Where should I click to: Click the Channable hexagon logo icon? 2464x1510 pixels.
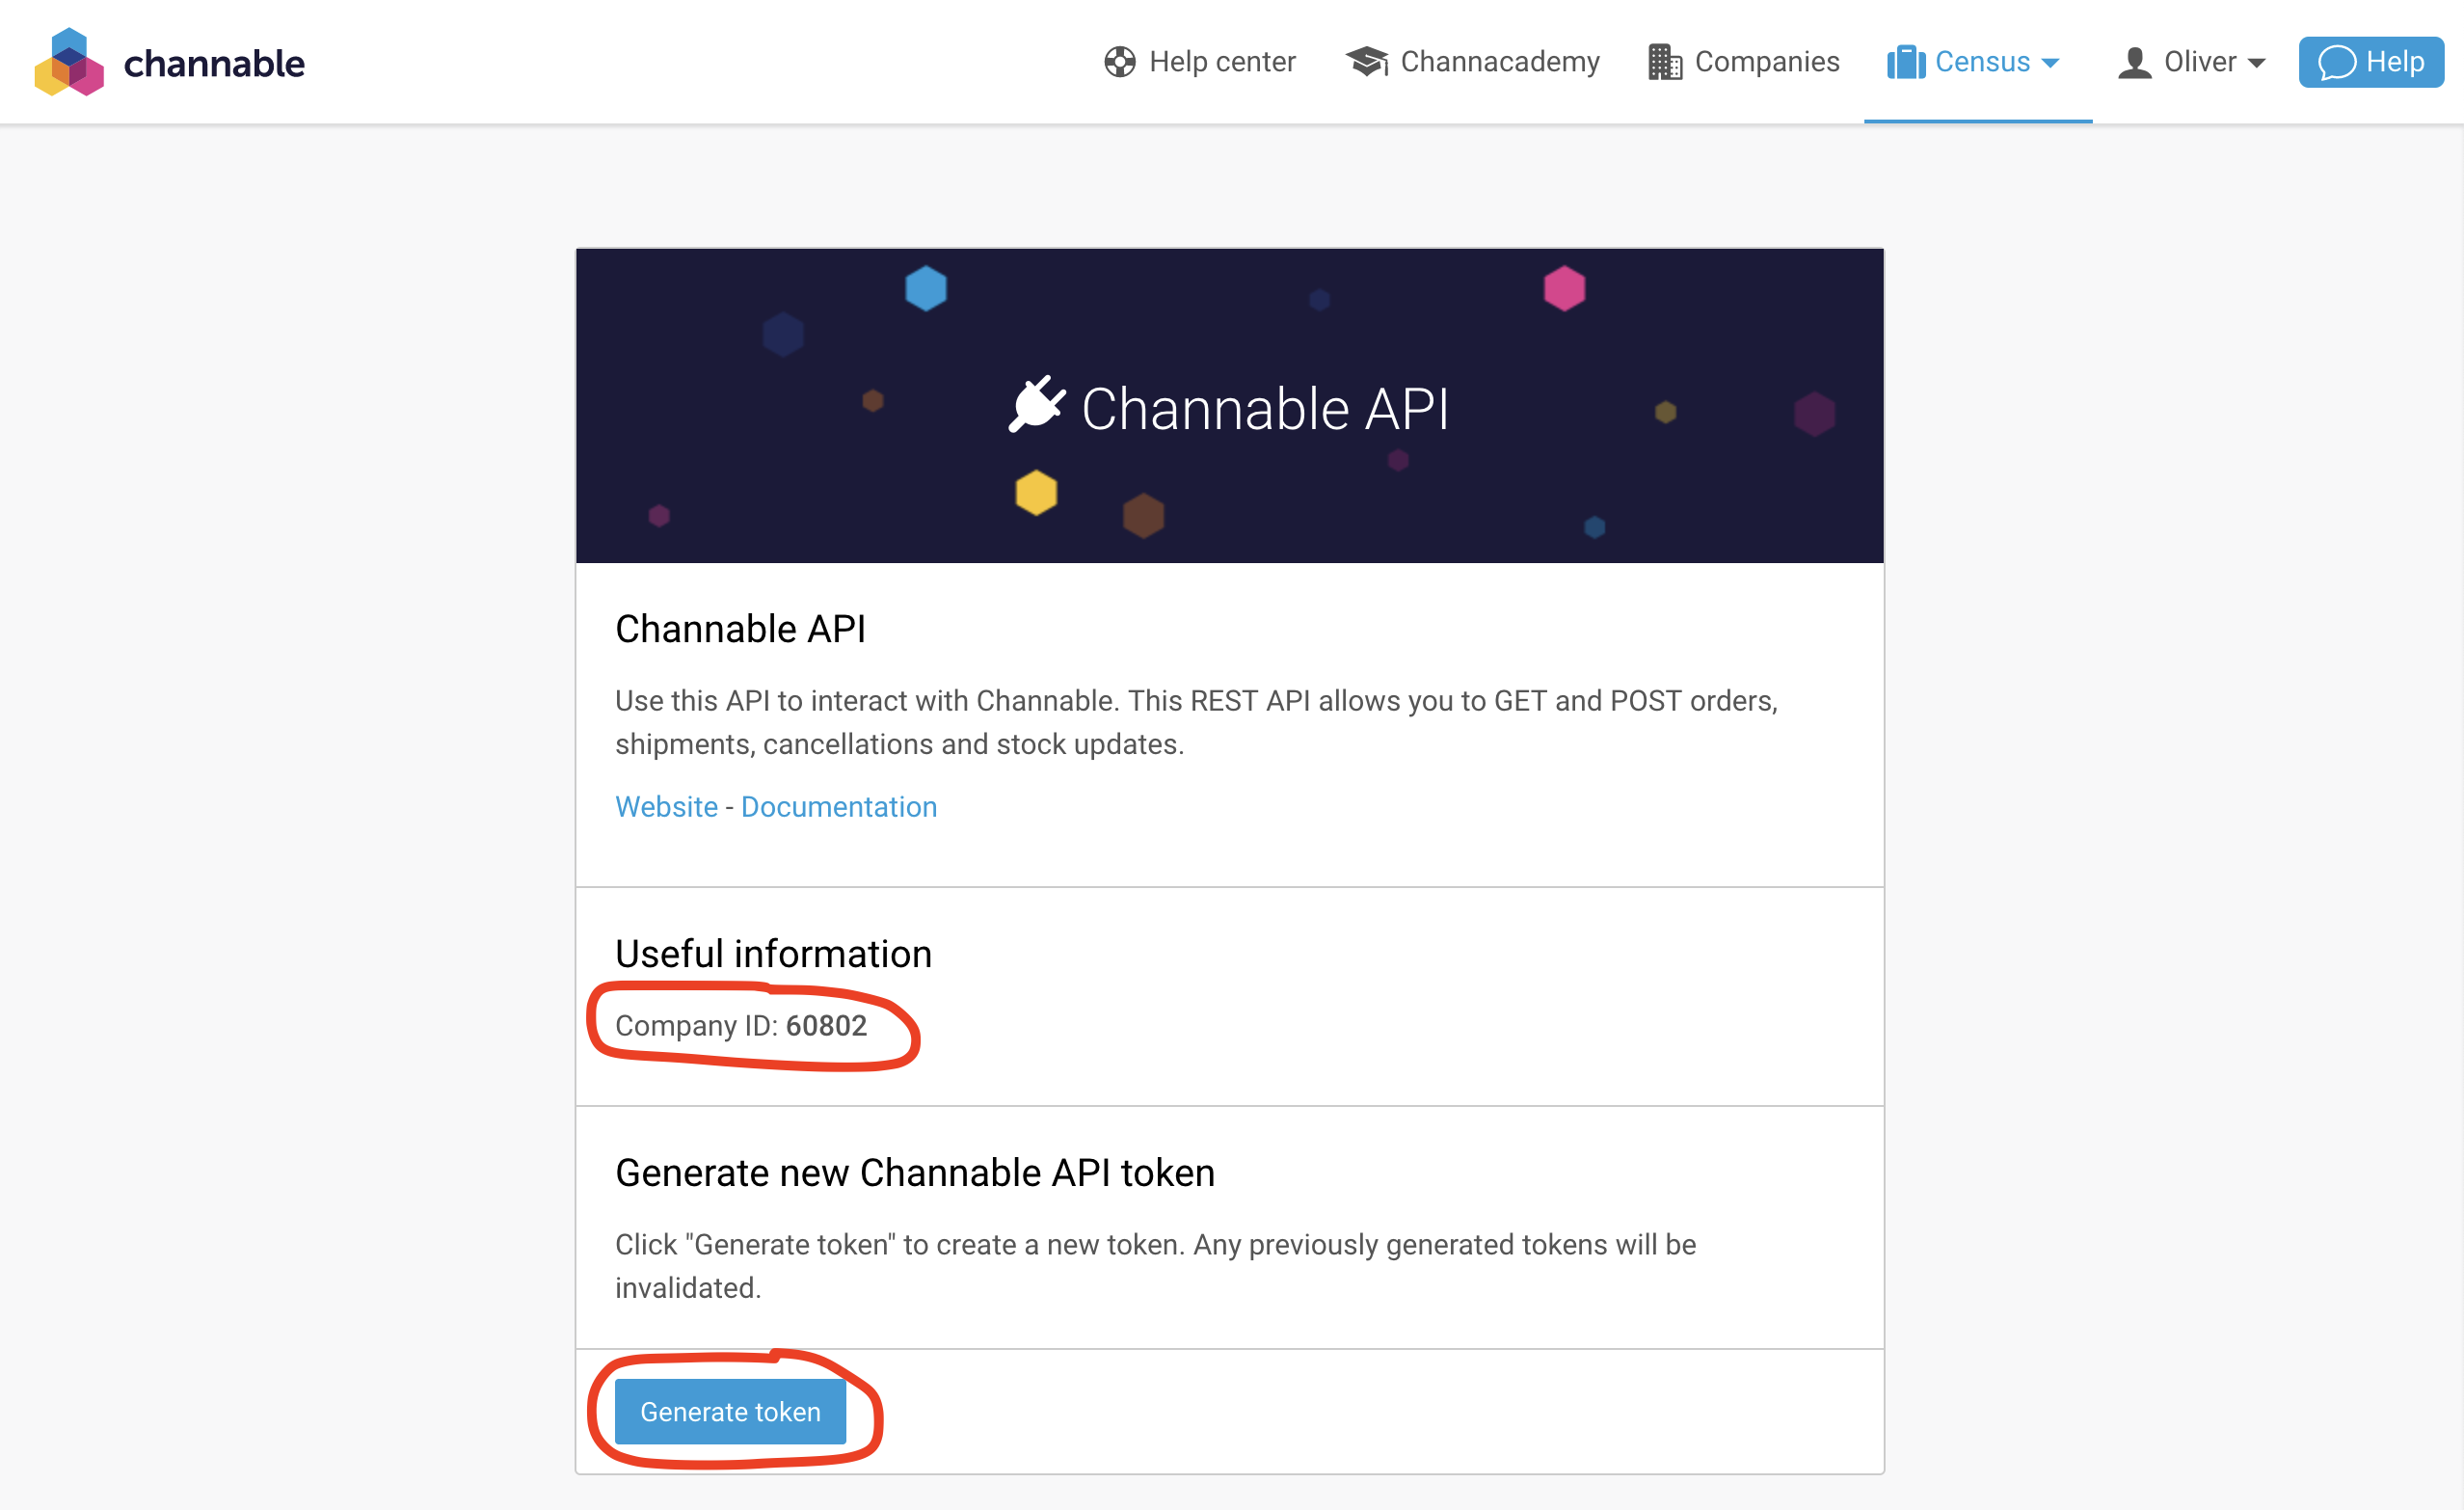pyautogui.click(x=69, y=62)
